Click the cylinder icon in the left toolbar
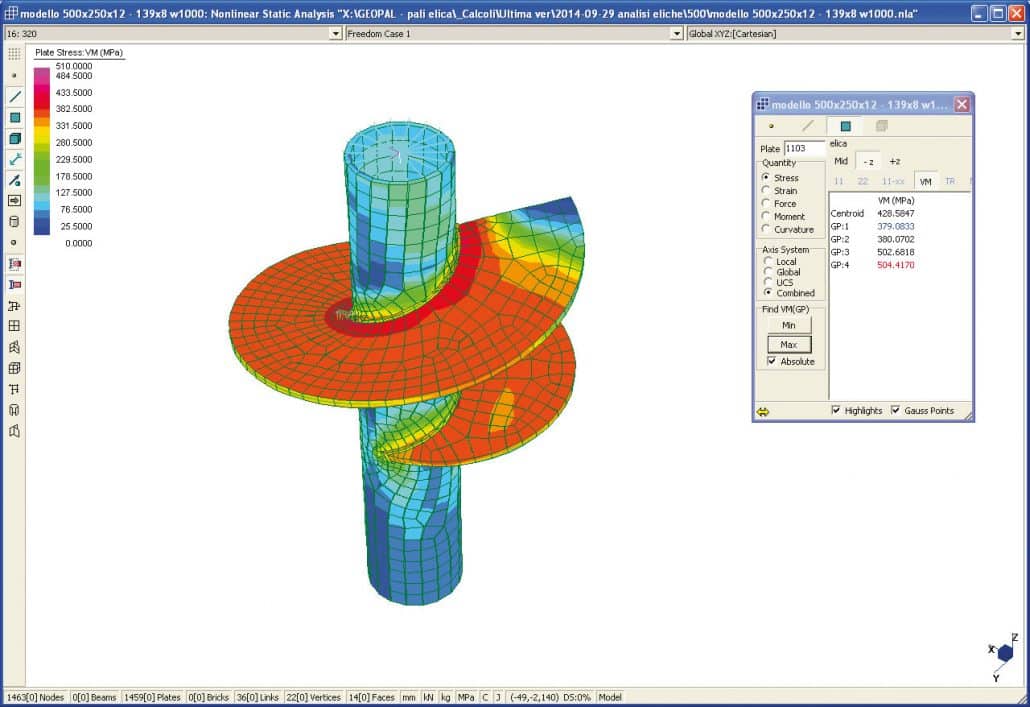 [14, 221]
